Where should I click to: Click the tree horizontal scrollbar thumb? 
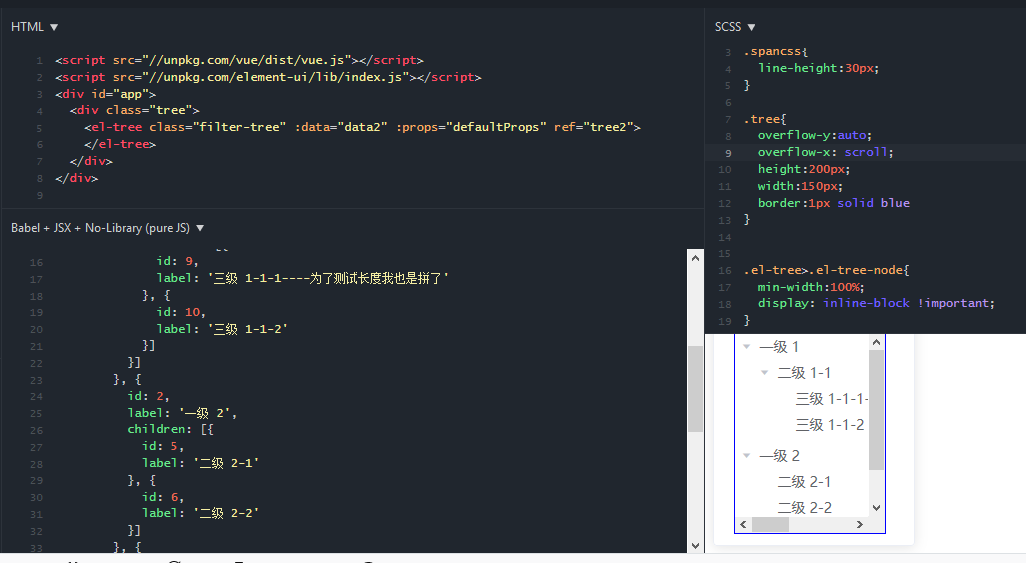(770, 524)
